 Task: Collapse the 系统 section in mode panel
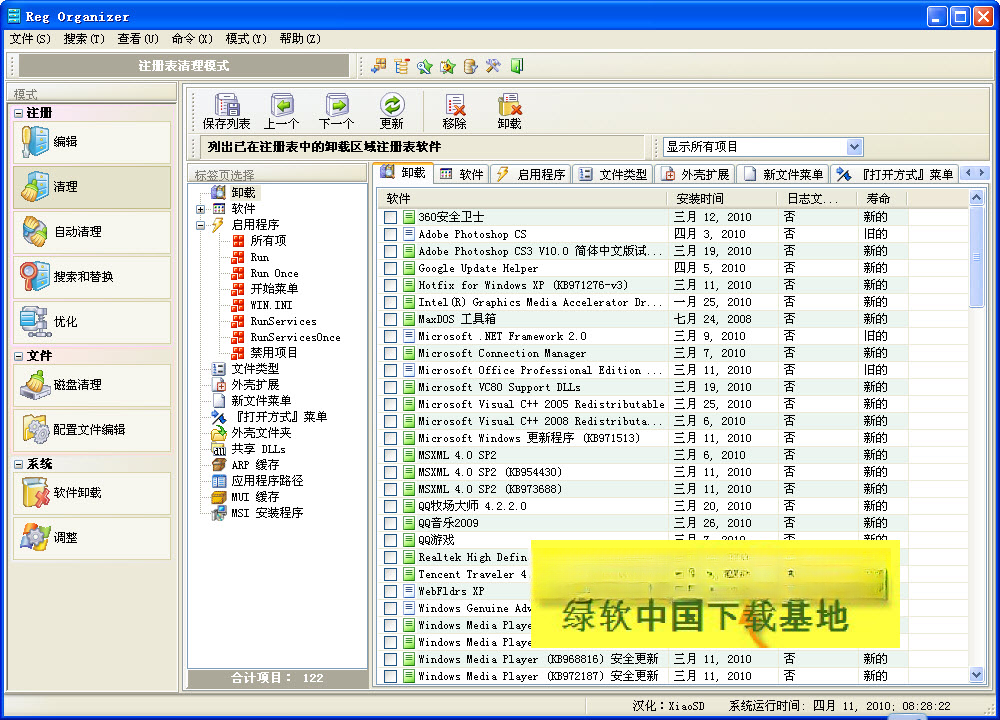tap(18, 464)
